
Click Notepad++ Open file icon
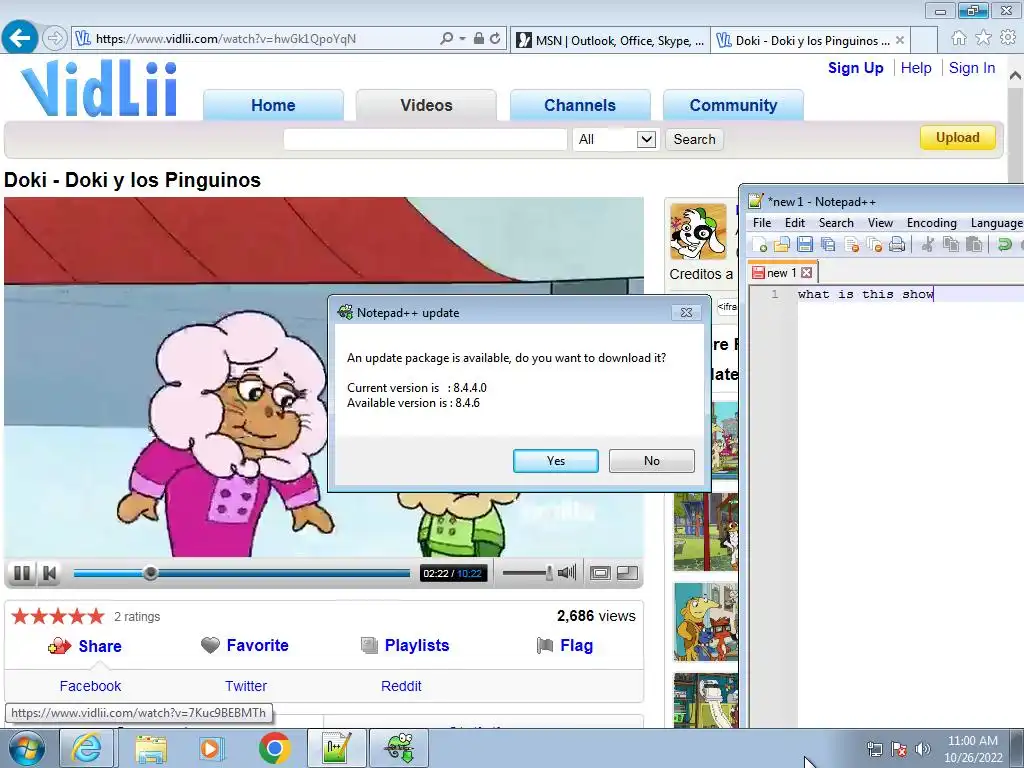(x=782, y=244)
